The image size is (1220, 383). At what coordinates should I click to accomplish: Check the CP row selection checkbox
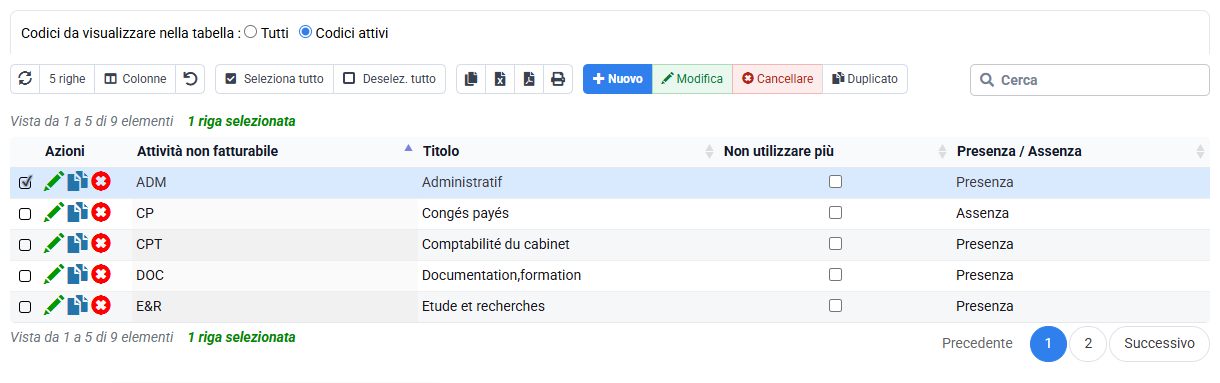pos(25,213)
